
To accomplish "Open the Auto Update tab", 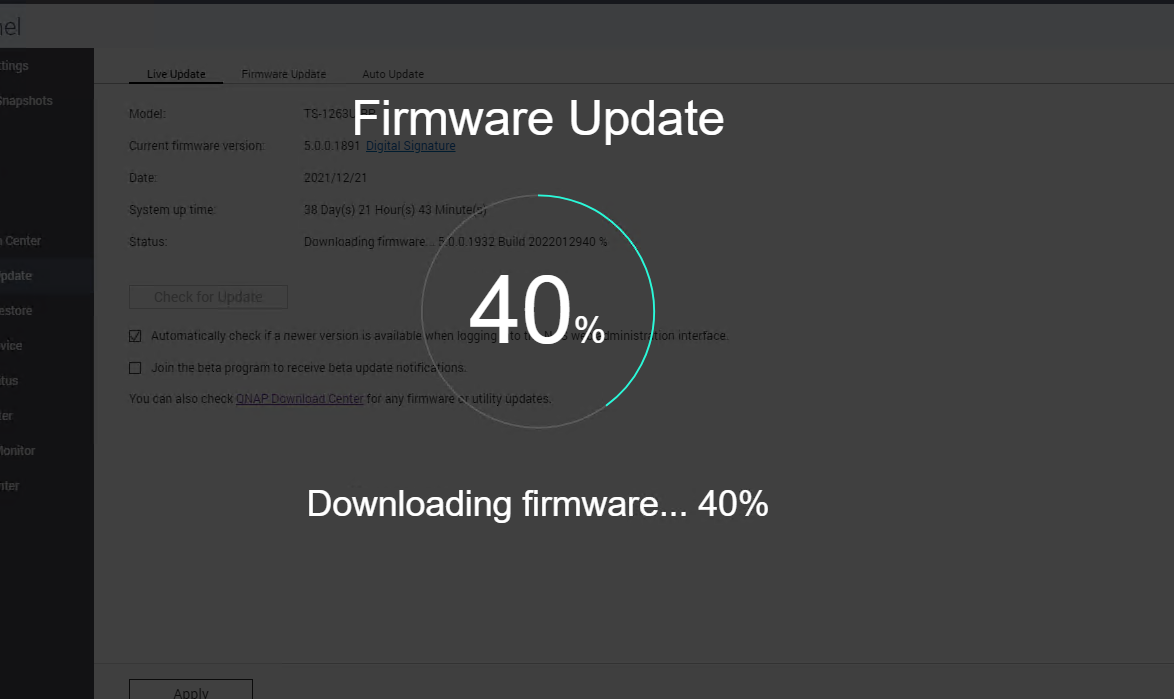I will [x=393, y=74].
